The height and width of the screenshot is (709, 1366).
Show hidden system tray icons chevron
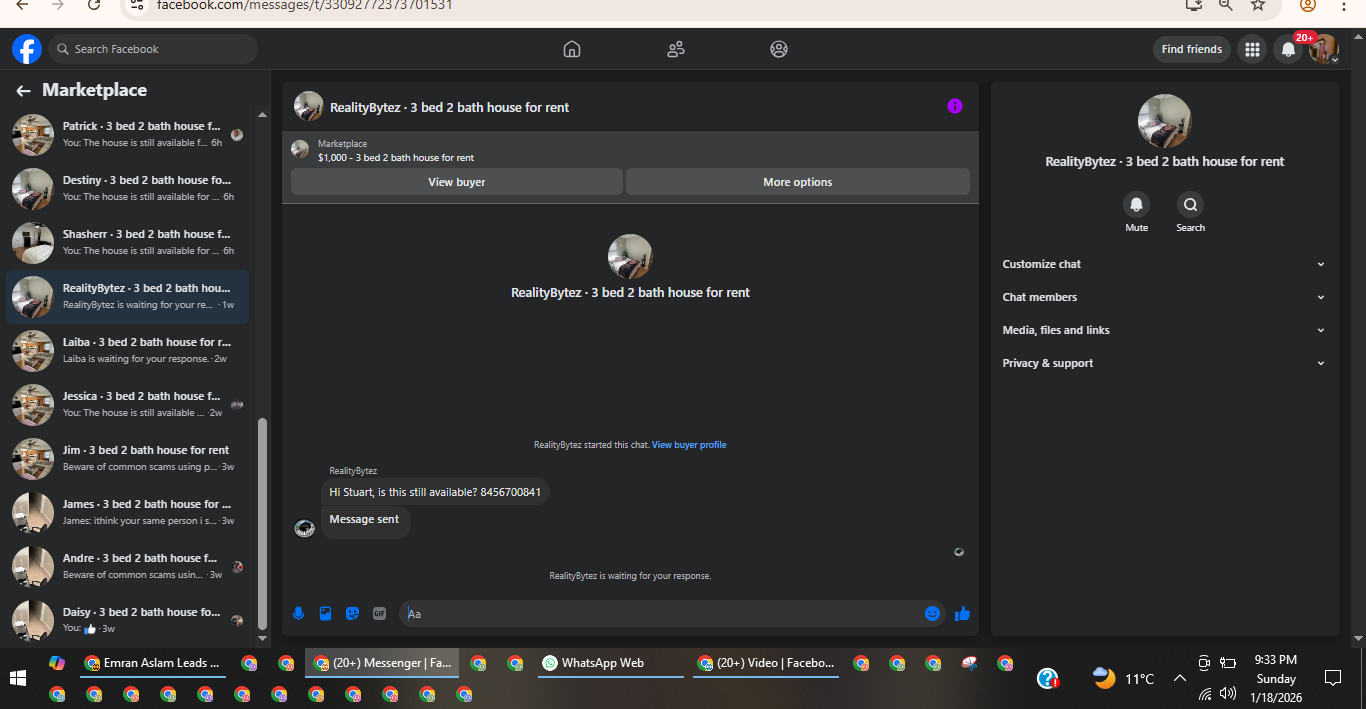(x=1179, y=679)
